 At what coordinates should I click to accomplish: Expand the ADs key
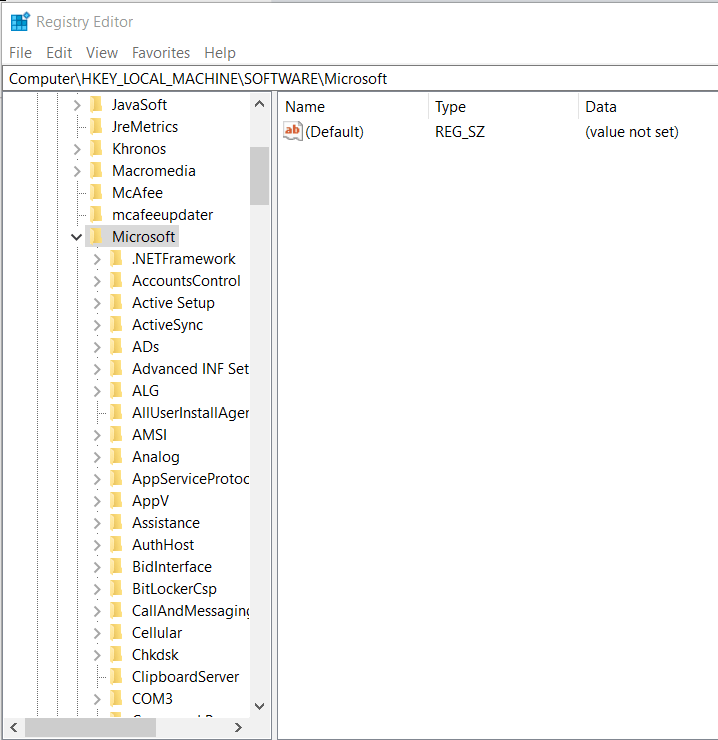(97, 347)
